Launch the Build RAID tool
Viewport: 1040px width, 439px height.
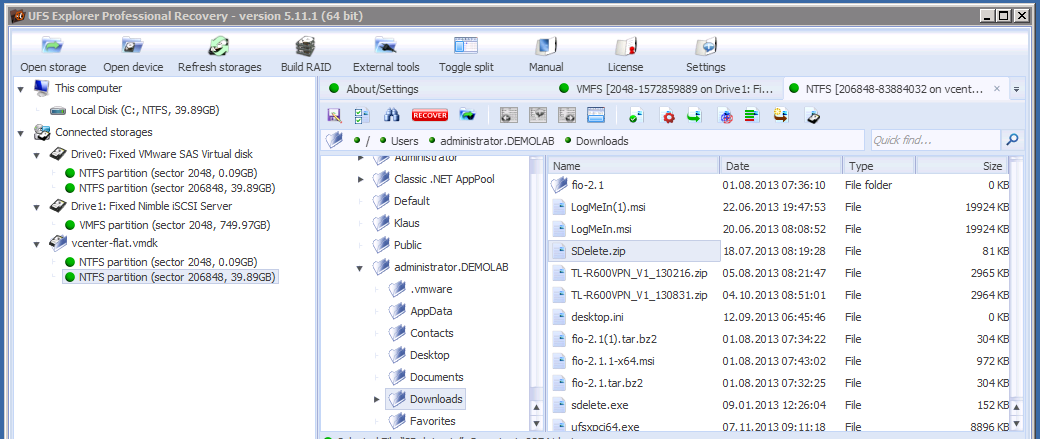(306, 54)
